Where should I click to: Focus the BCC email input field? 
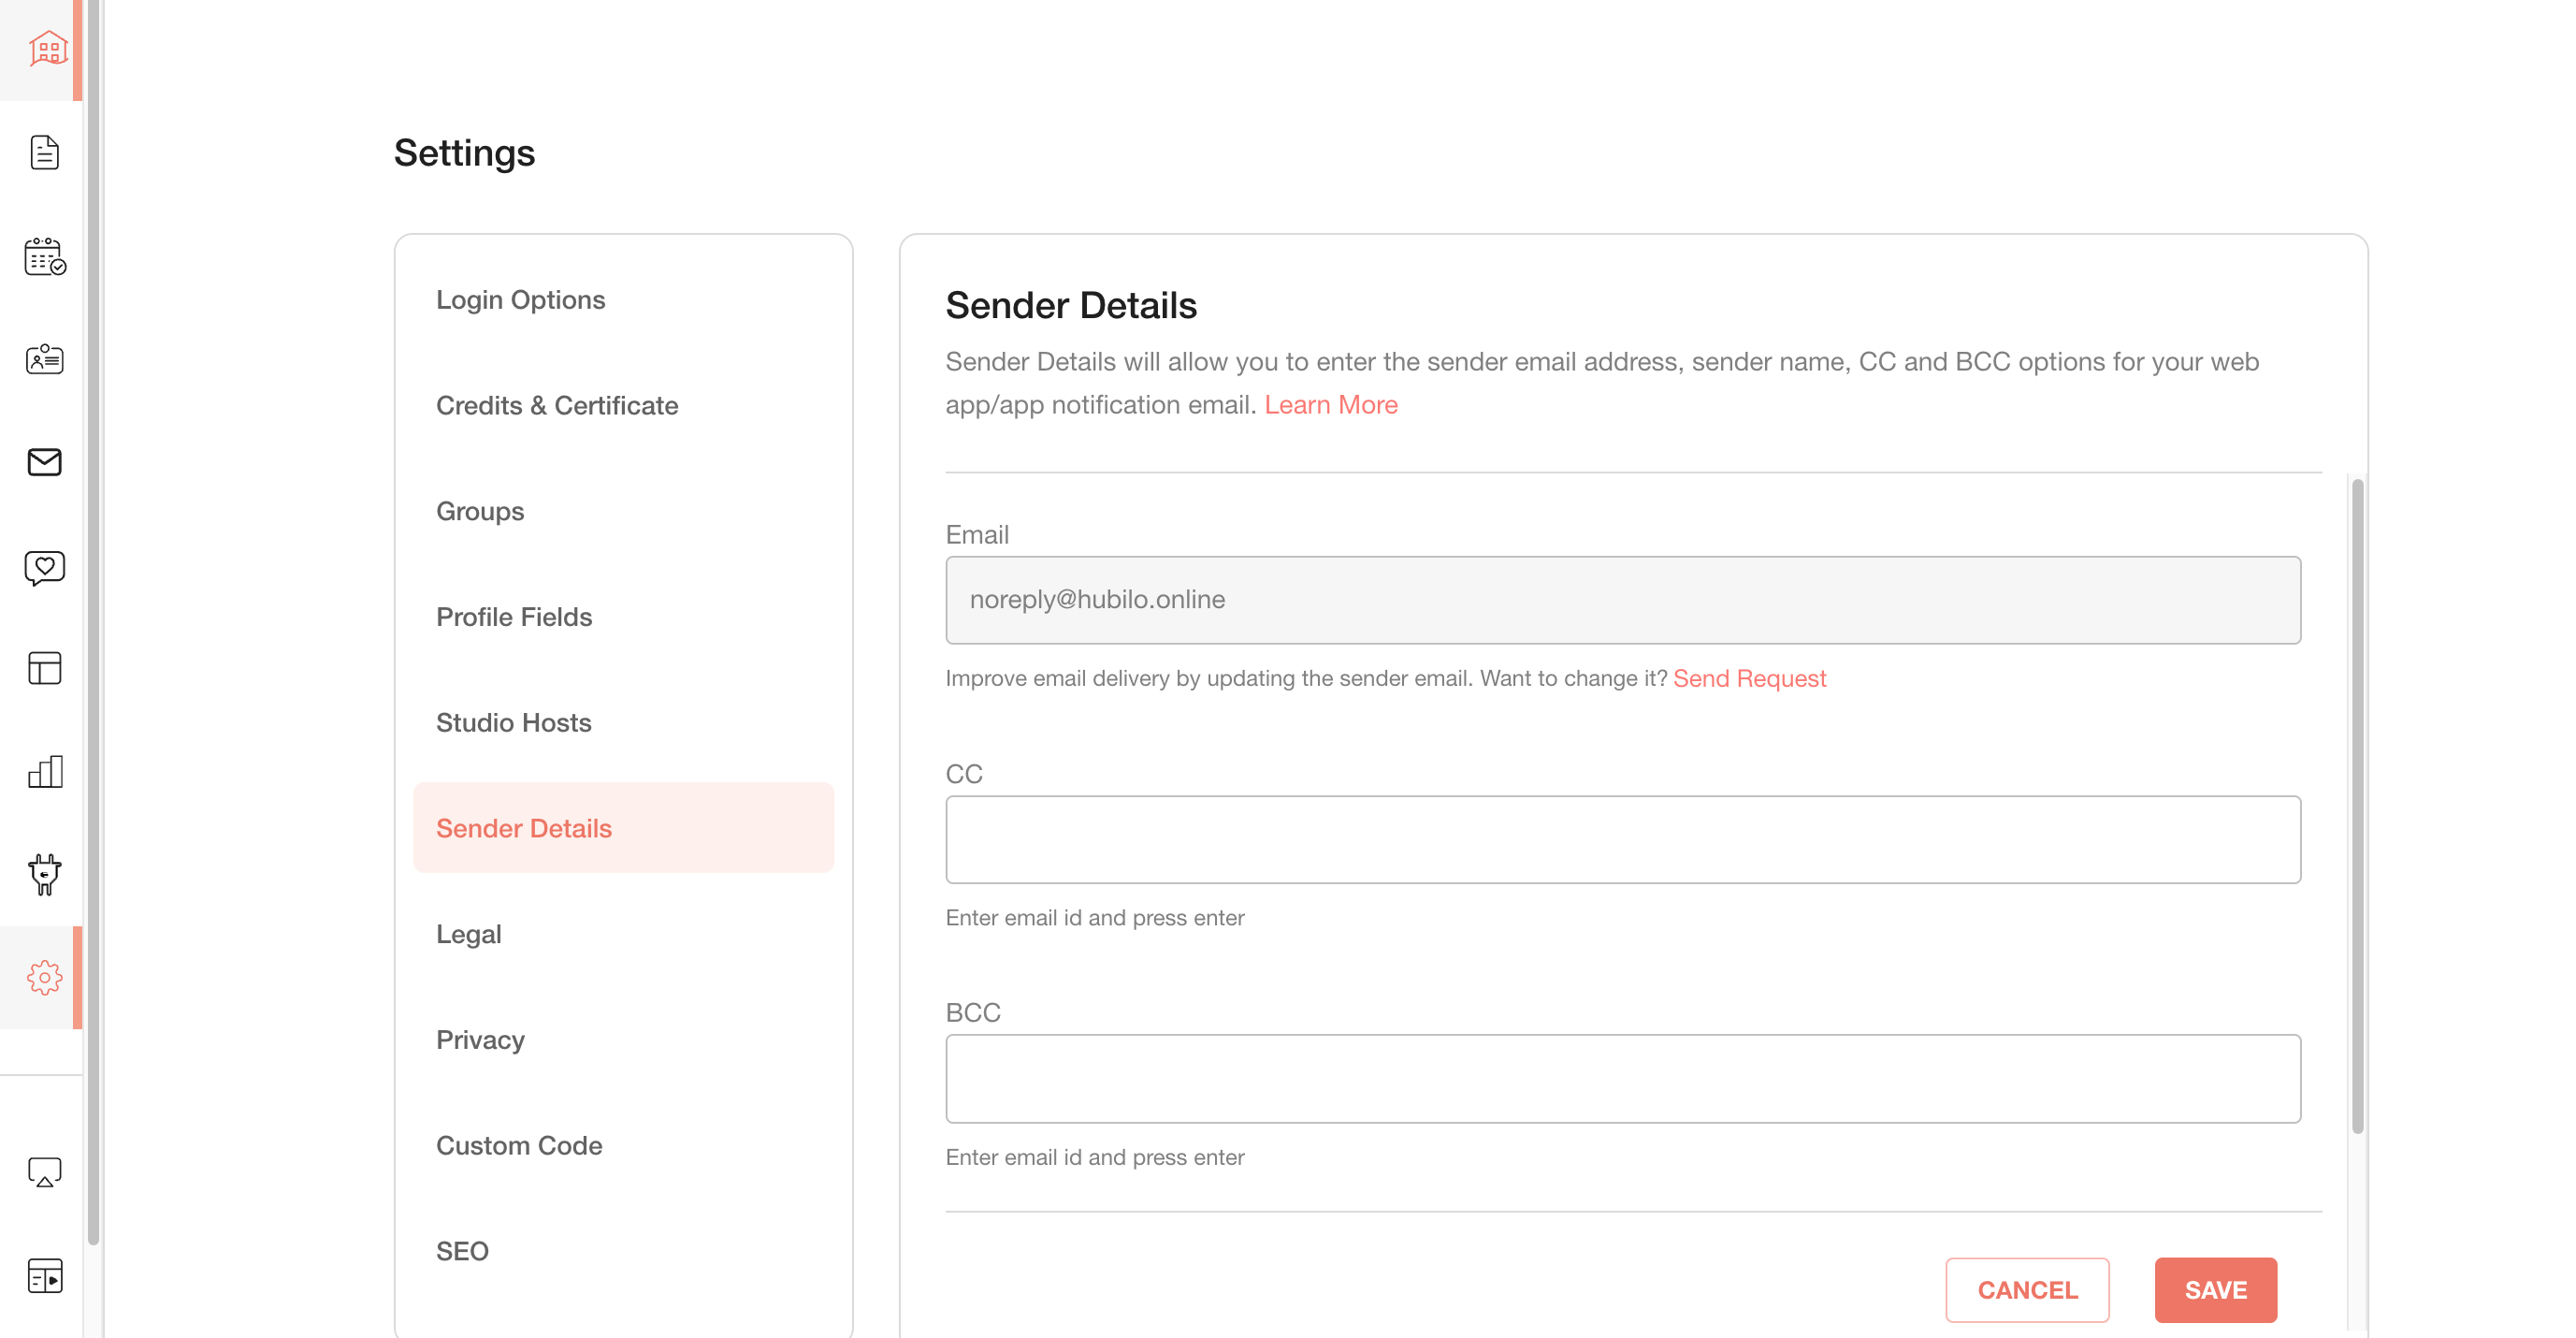(x=1622, y=1078)
